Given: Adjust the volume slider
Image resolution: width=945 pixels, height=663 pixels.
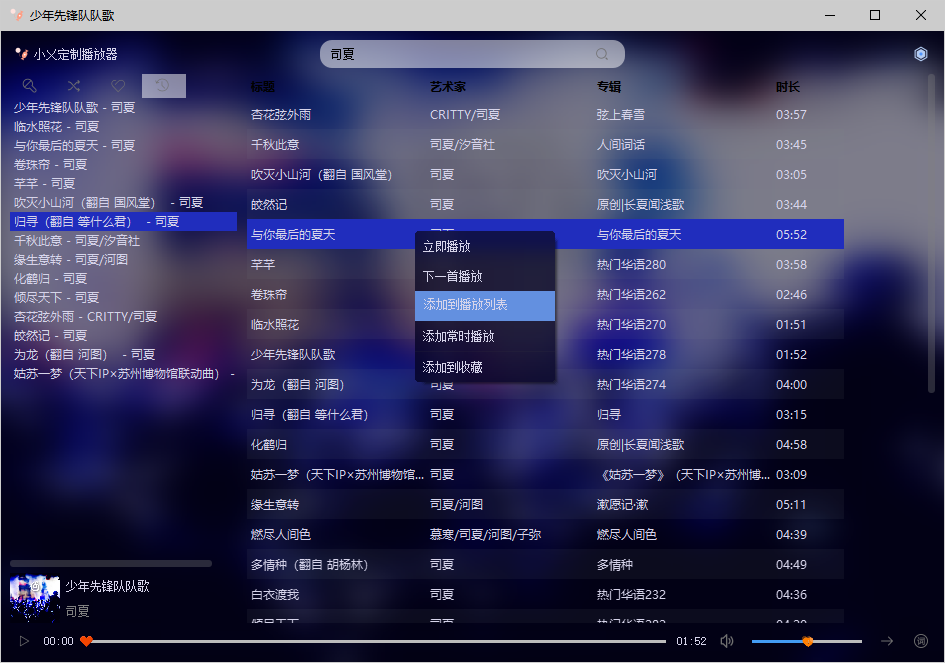Looking at the screenshot, I should 808,641.
